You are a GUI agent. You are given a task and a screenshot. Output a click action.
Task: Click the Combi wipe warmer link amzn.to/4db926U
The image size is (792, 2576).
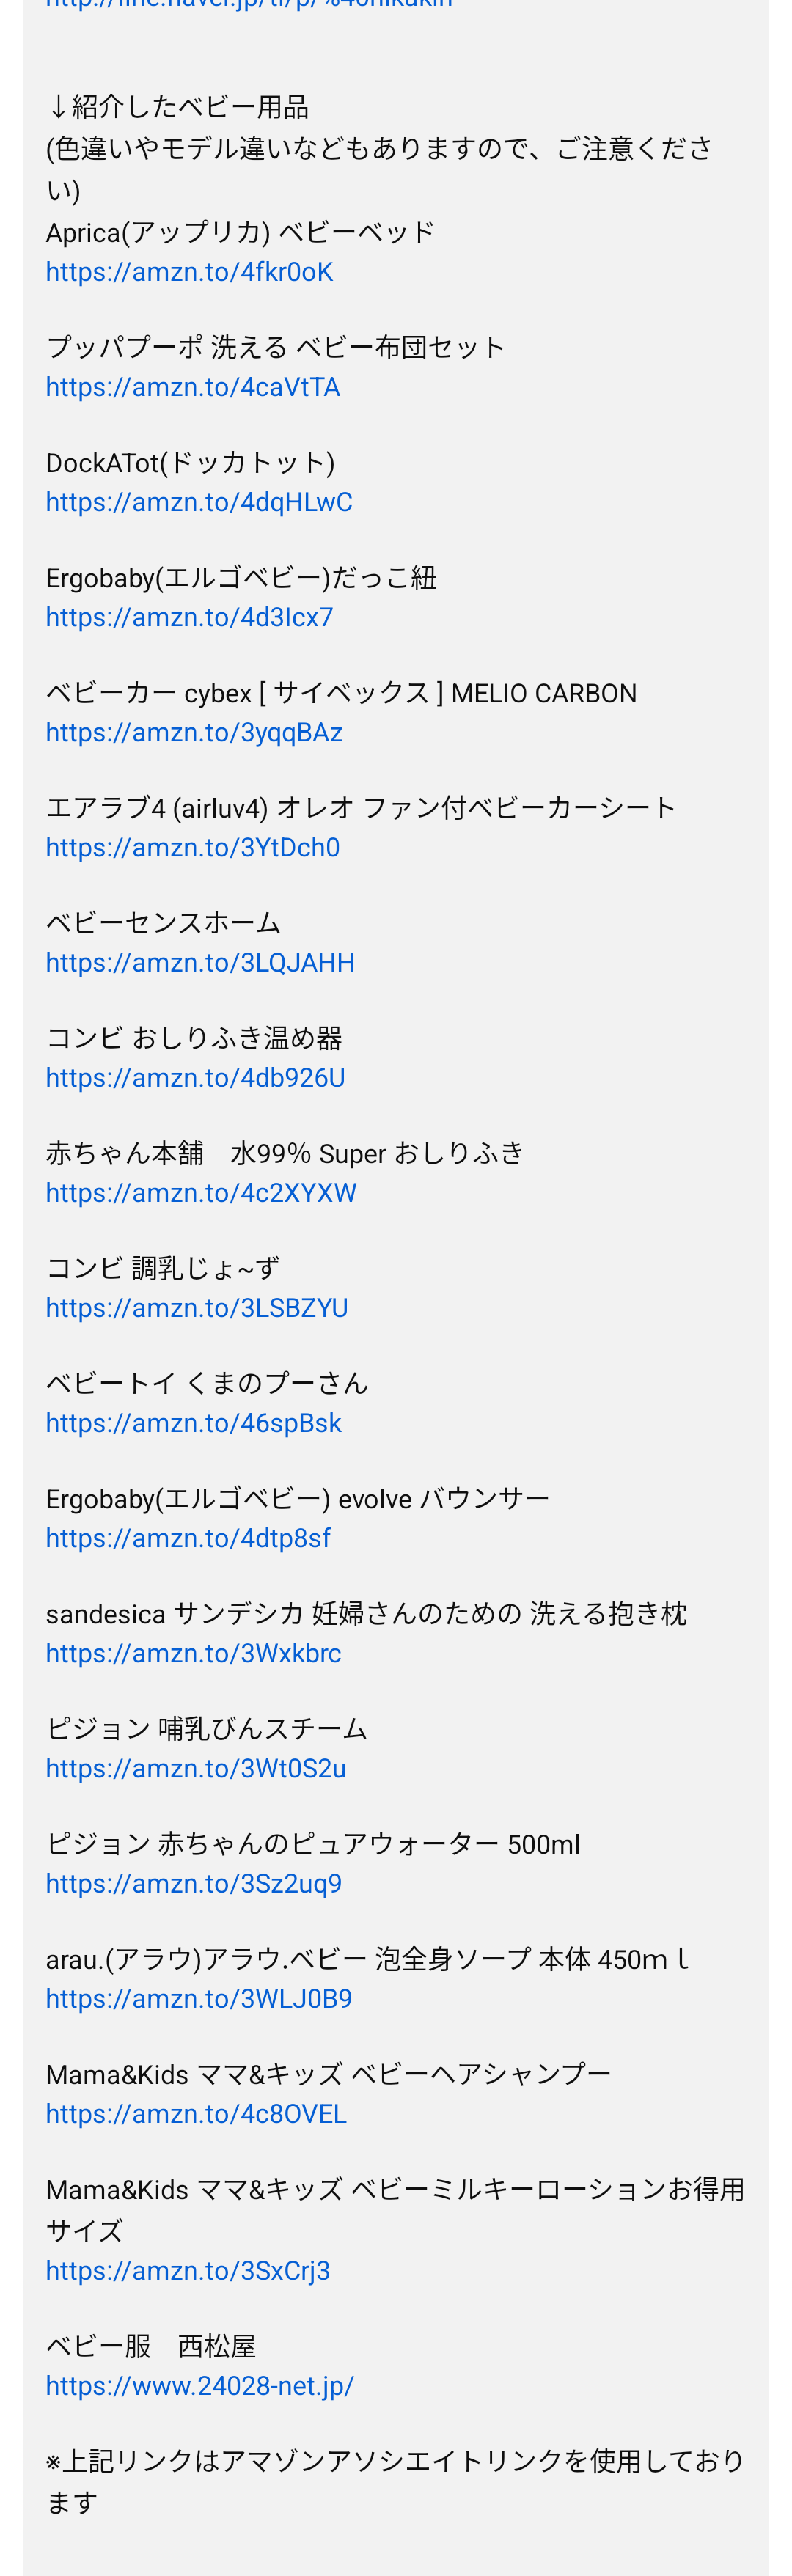195,1077
